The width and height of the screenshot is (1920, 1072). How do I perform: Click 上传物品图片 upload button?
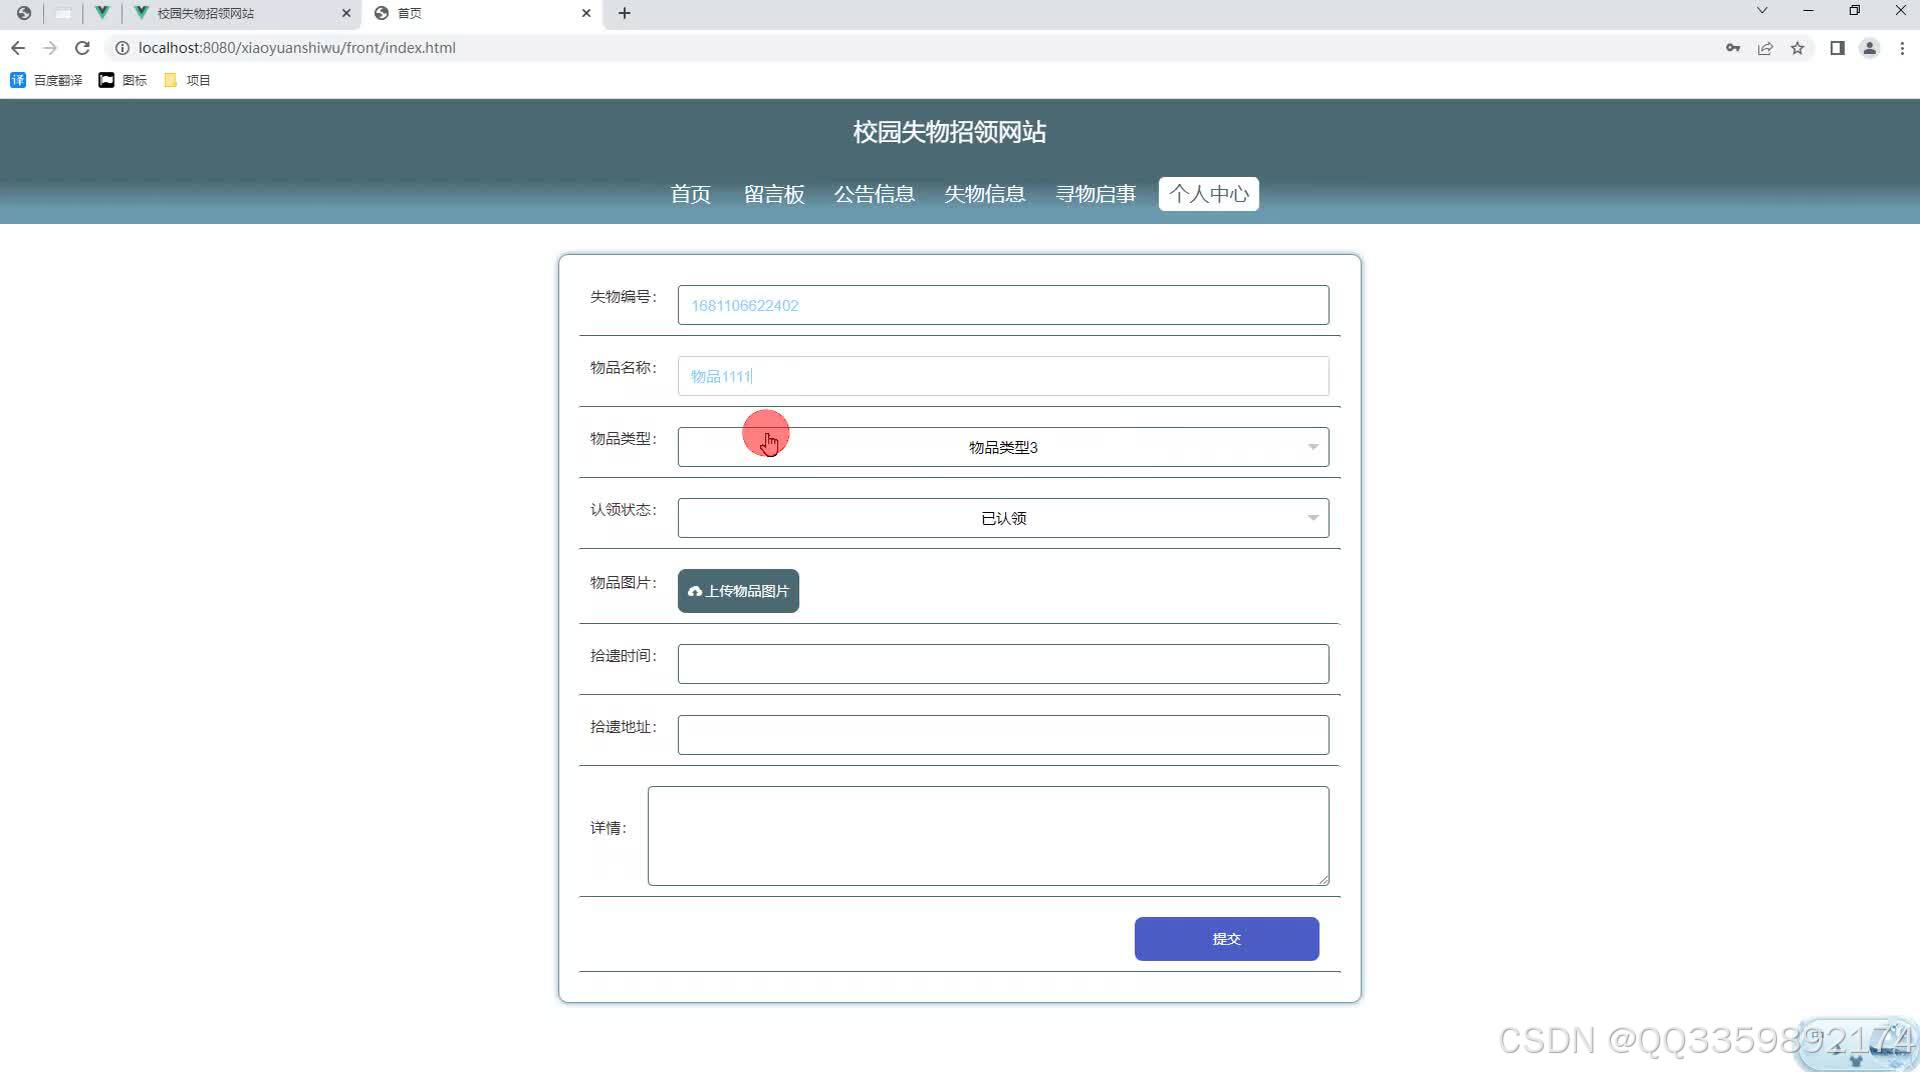(738, 591)
